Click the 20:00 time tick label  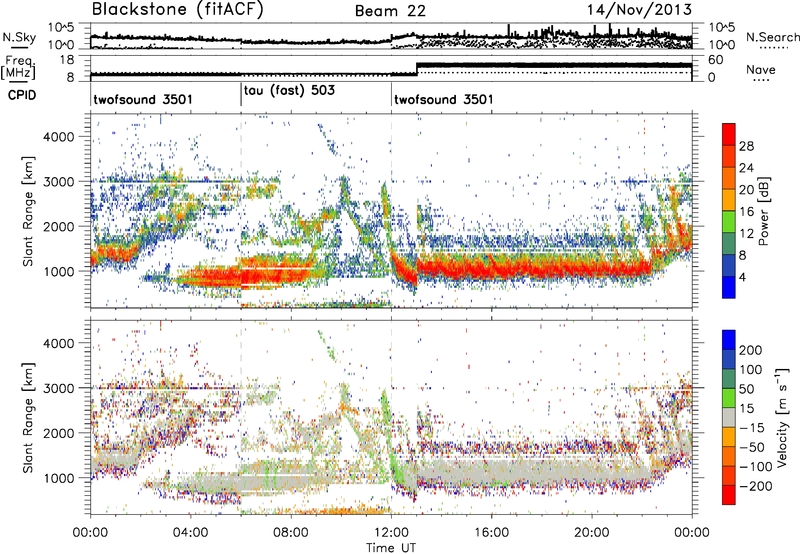point(592,533)
